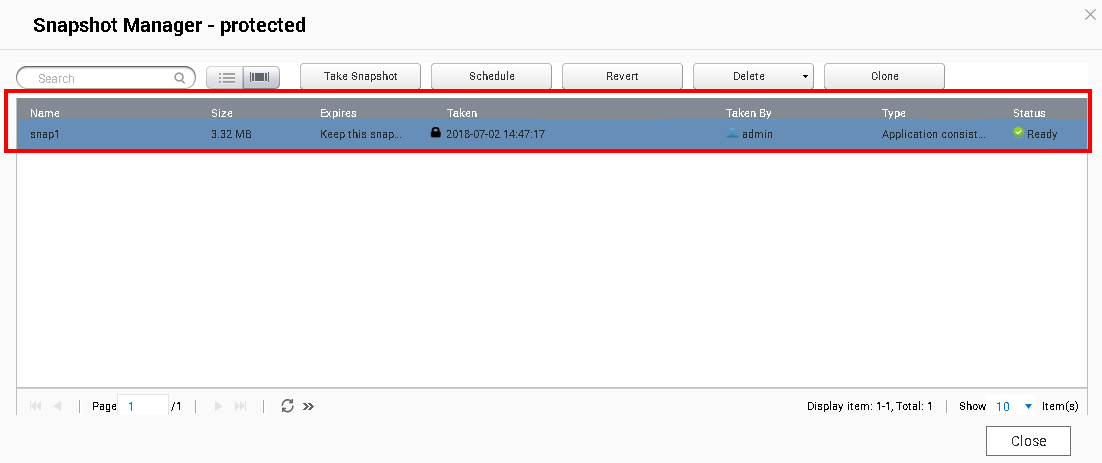
Task: Click the Search snapshots field
Action: point(100,78)
